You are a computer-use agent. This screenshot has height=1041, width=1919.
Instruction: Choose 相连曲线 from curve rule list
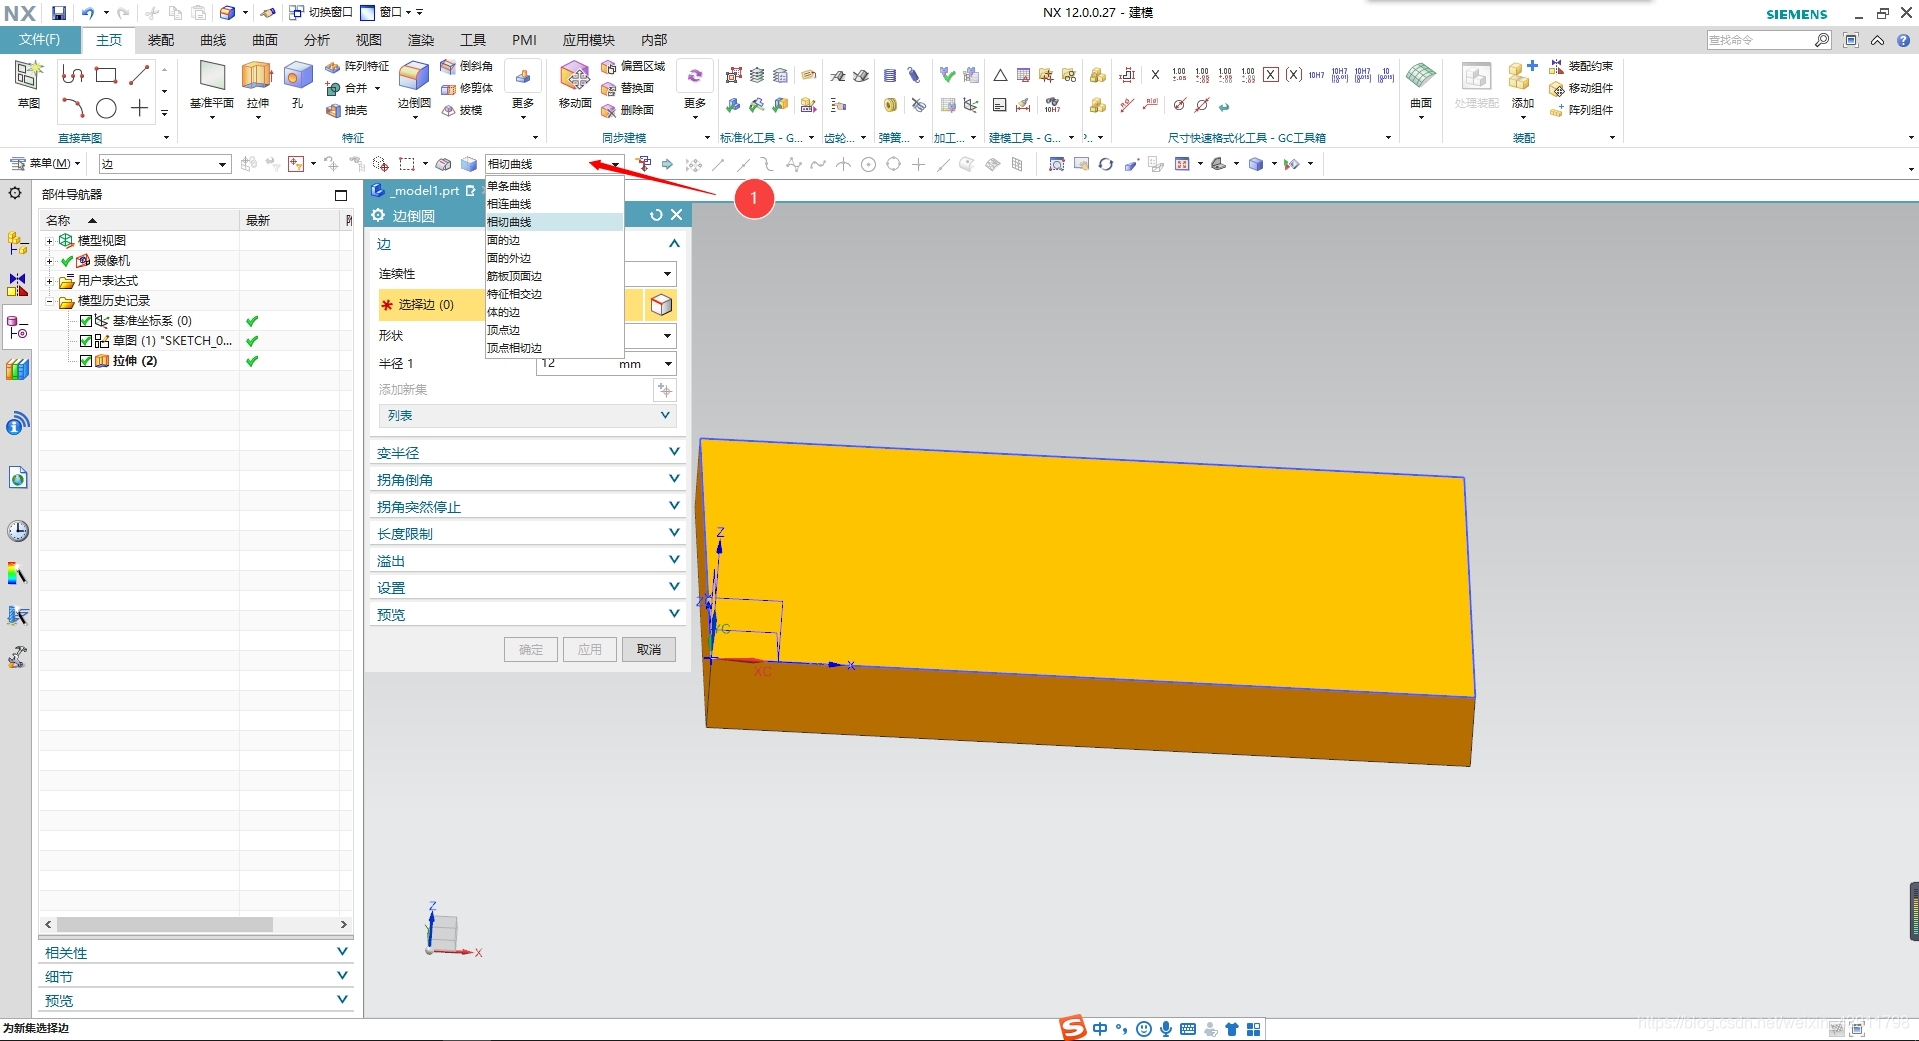point(554,204)
